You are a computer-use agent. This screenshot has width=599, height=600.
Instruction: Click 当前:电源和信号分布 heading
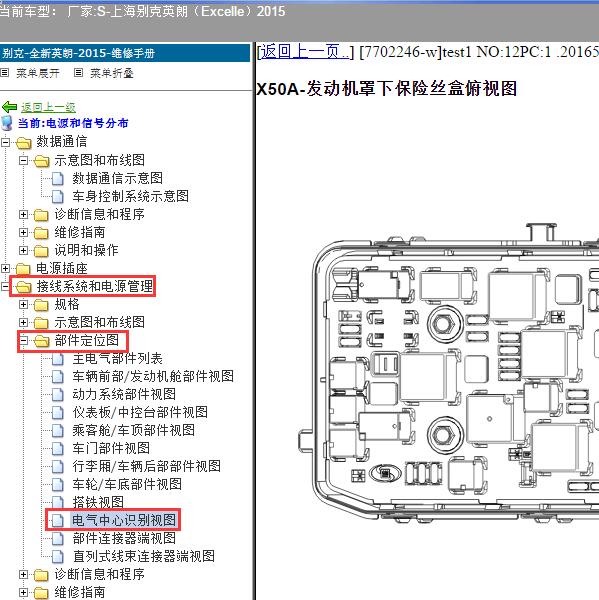pyautogui.click(x=73, y=123)
